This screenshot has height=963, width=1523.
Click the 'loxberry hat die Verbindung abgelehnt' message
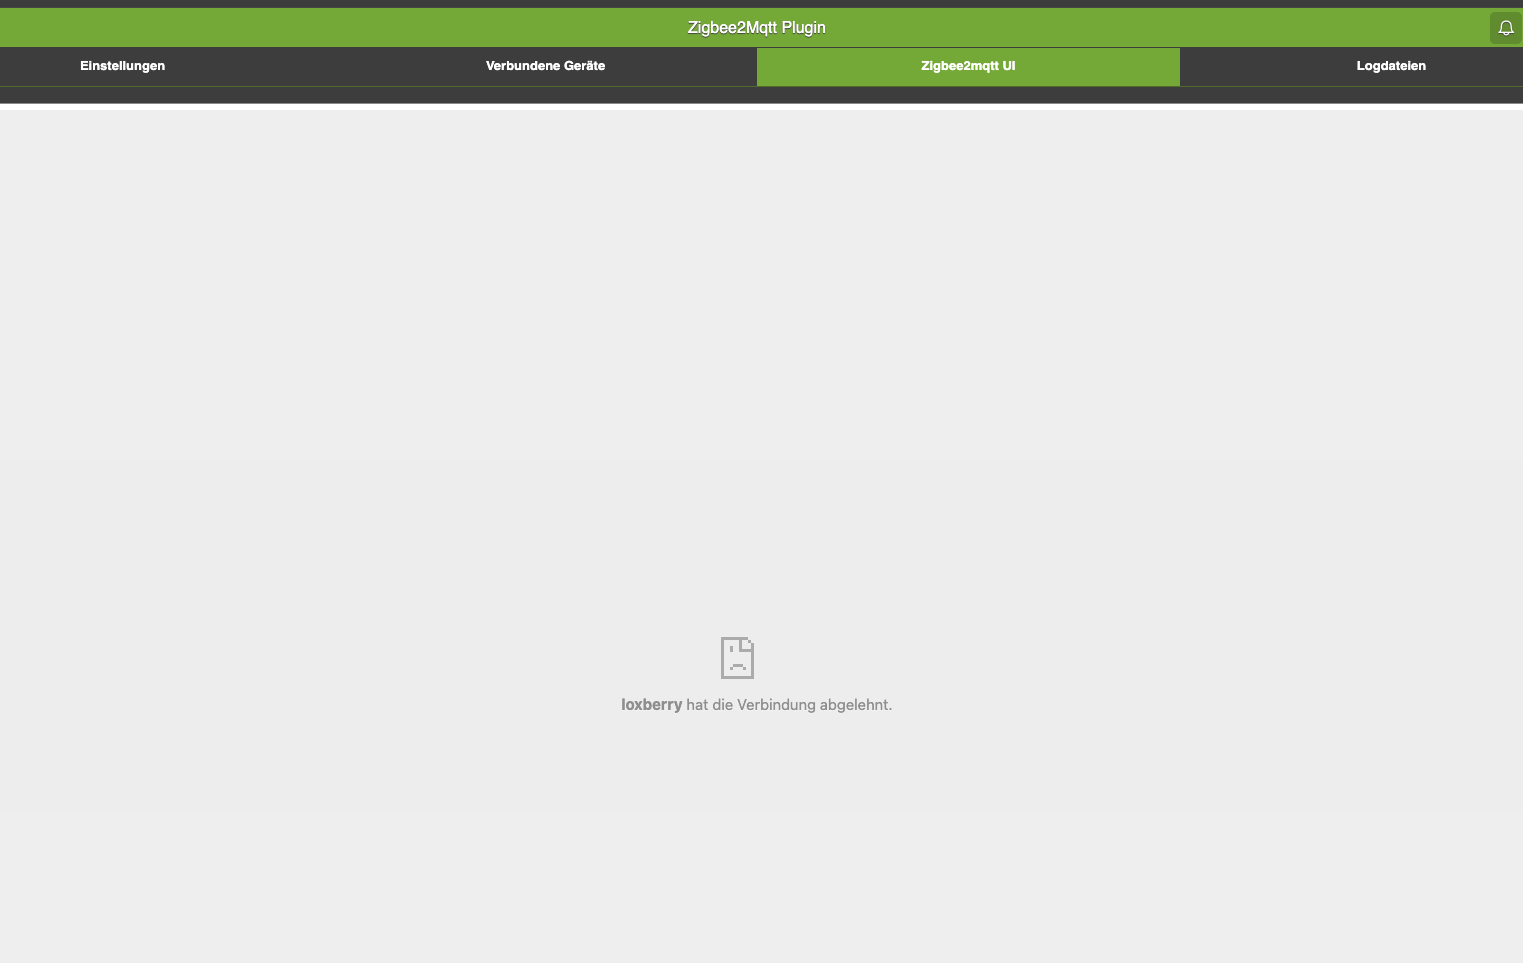point(756,705)
